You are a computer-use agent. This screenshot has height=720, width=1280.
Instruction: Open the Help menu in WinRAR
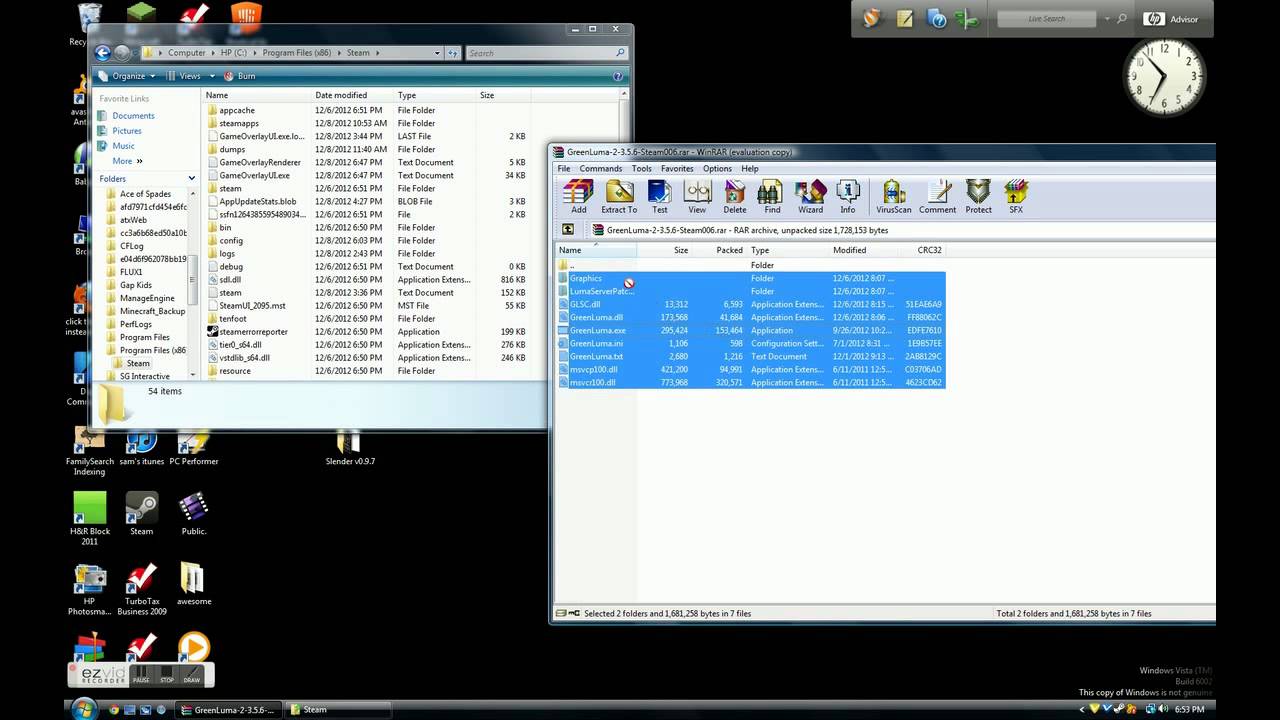(x=749, y=168)
